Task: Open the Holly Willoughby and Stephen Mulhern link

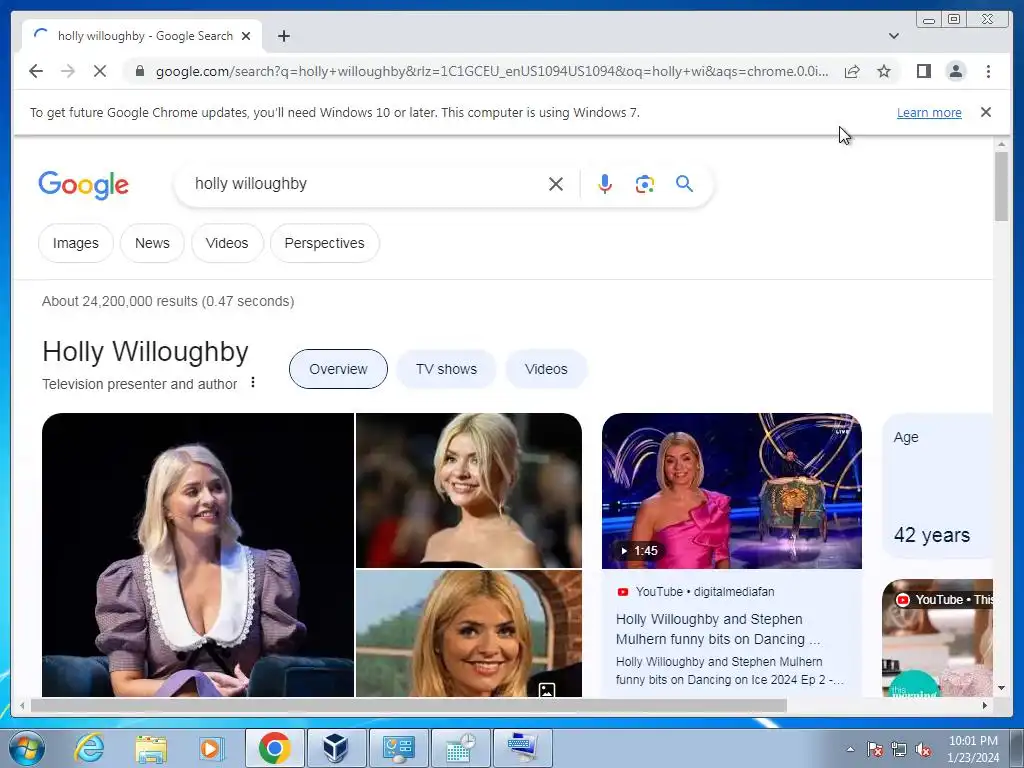Action: [x=718, y=629]
